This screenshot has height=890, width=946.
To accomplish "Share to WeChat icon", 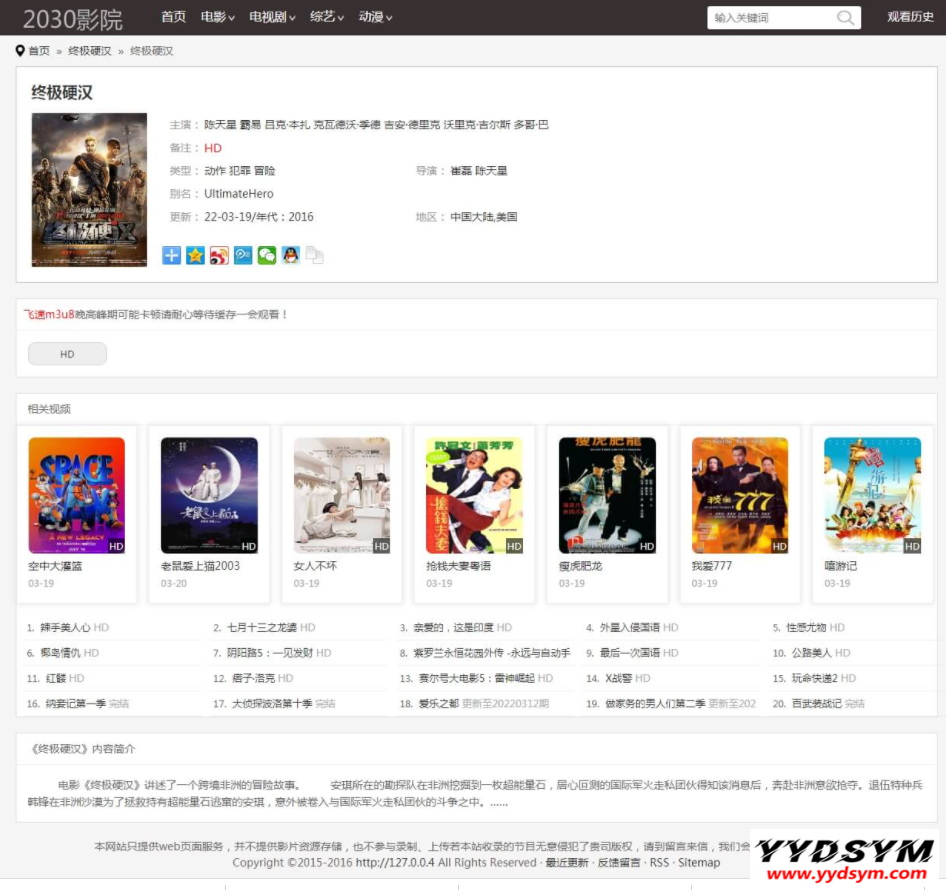I will [267, 255].
